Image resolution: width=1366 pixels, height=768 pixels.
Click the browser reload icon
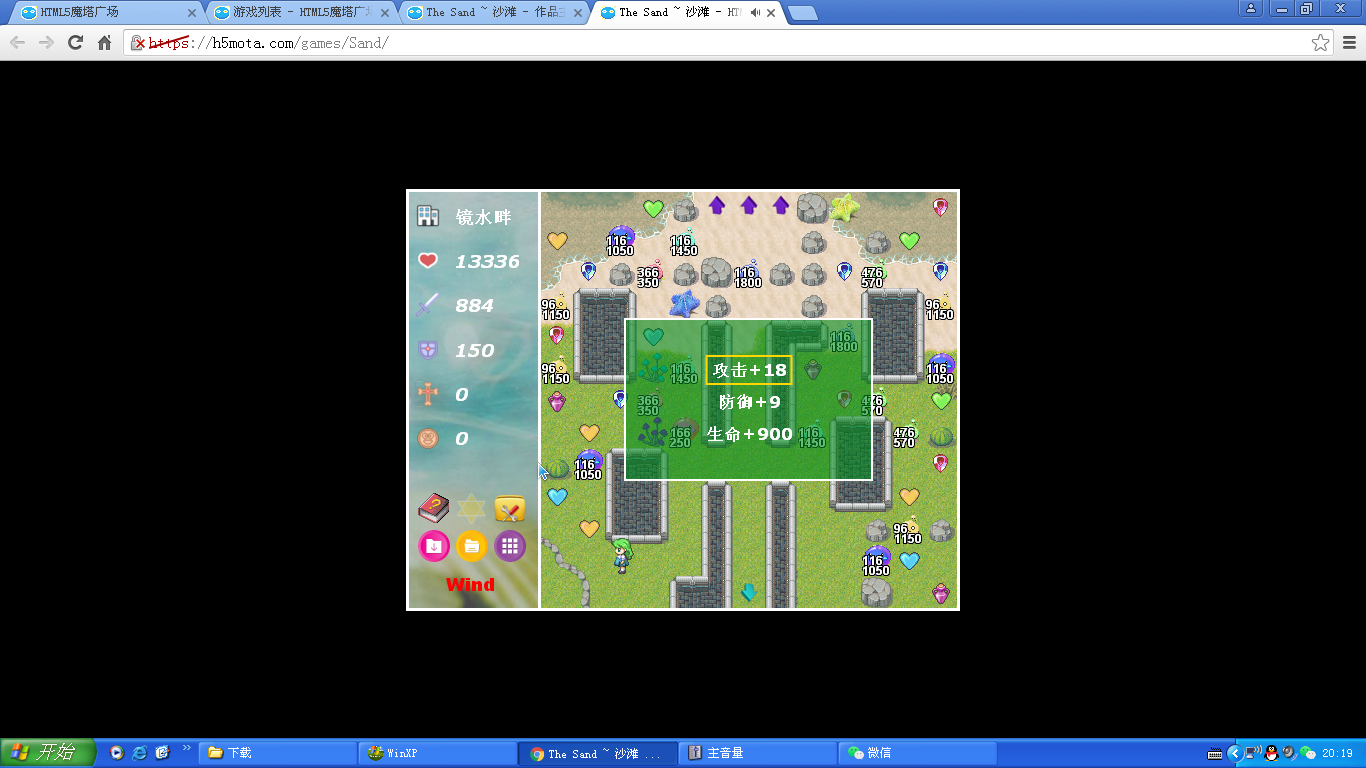pos(75,43)
